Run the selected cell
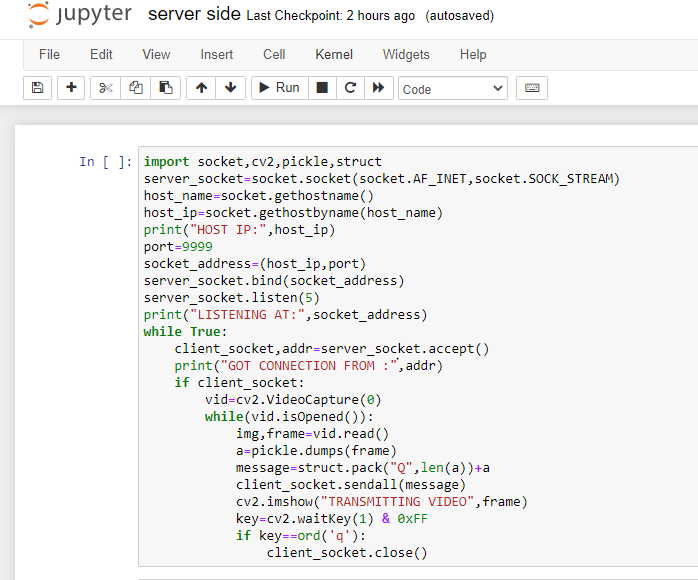 pyautogui.click(x=279, y=88)
